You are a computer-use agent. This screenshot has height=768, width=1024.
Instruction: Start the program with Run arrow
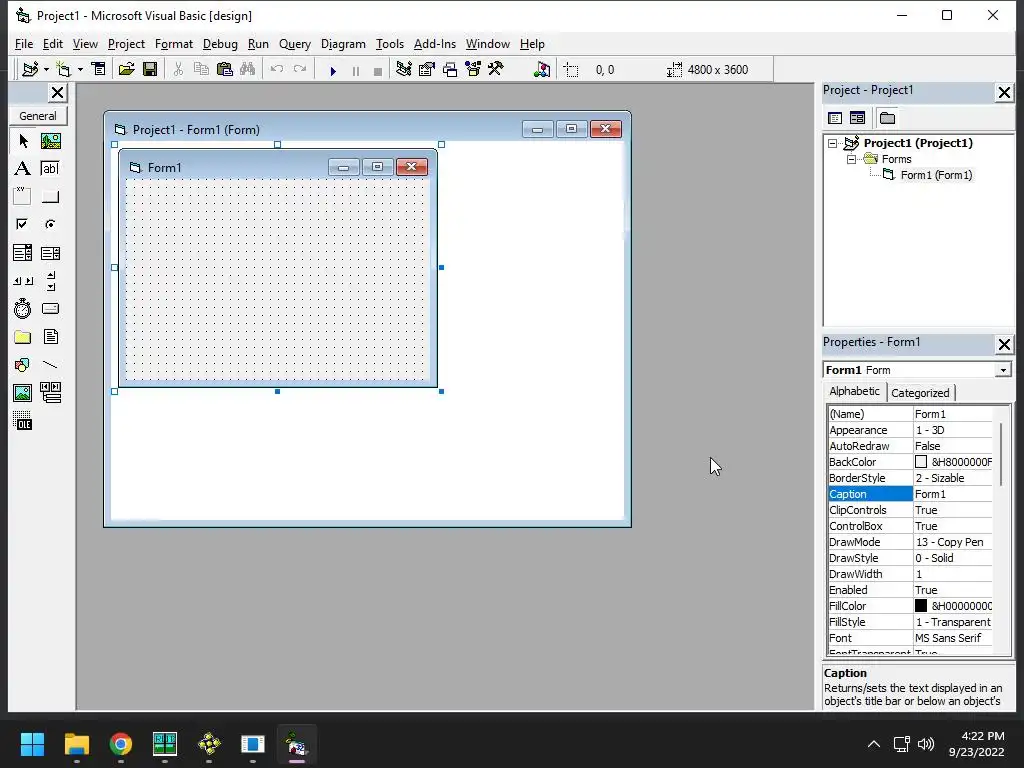point(333,71)
